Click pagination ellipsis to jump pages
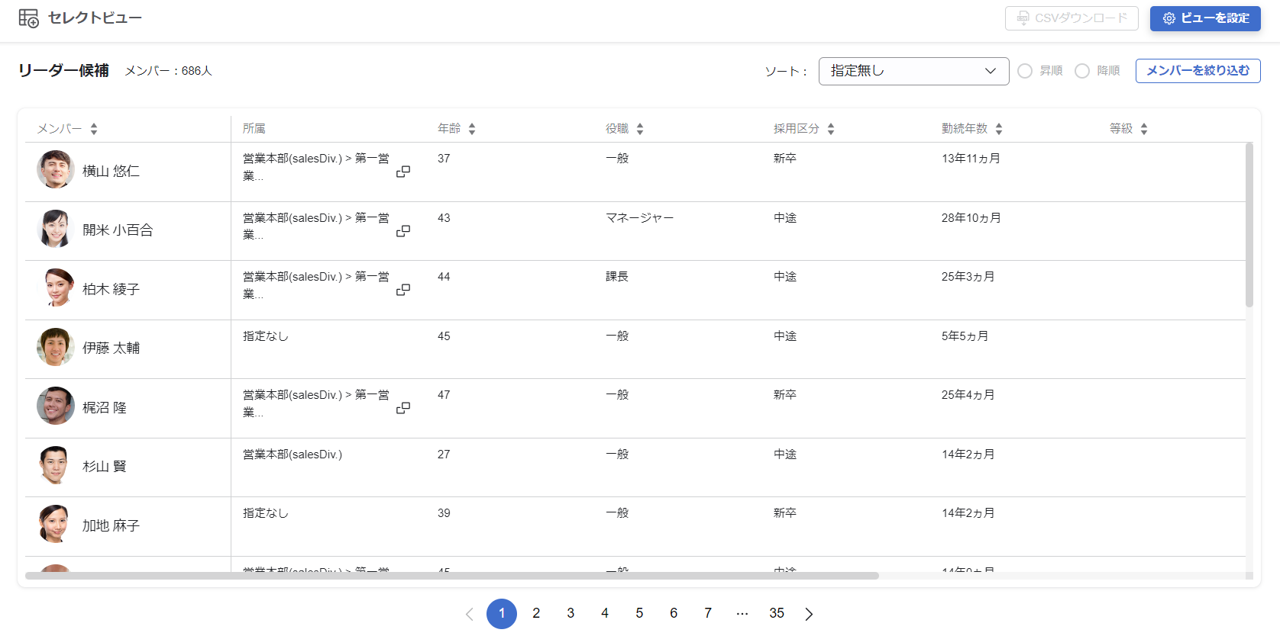This screenshot has height=636, width=1280. click(742, 613)
